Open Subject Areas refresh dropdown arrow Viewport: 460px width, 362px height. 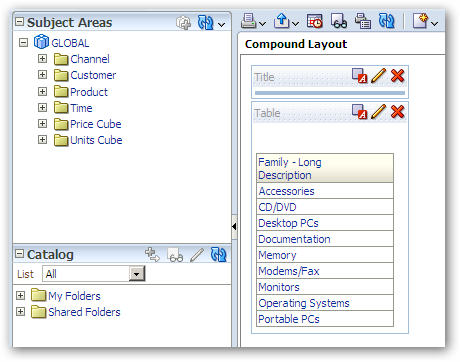click(221, 25)
